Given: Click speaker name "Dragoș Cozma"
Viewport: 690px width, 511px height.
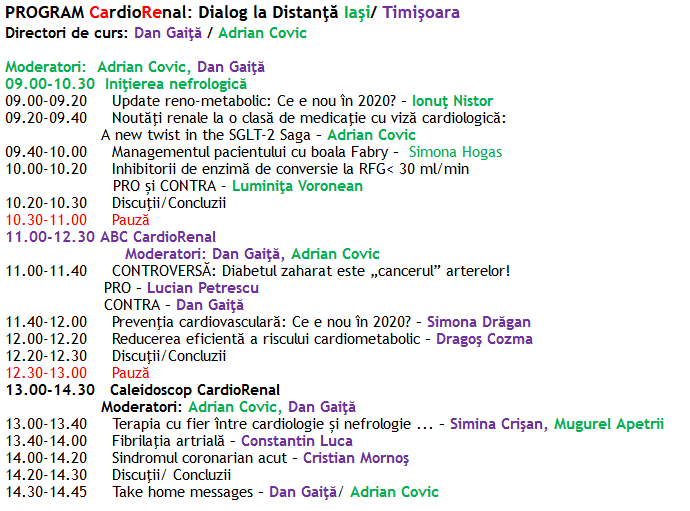Looking at the screenshot, I should [484, 339].
